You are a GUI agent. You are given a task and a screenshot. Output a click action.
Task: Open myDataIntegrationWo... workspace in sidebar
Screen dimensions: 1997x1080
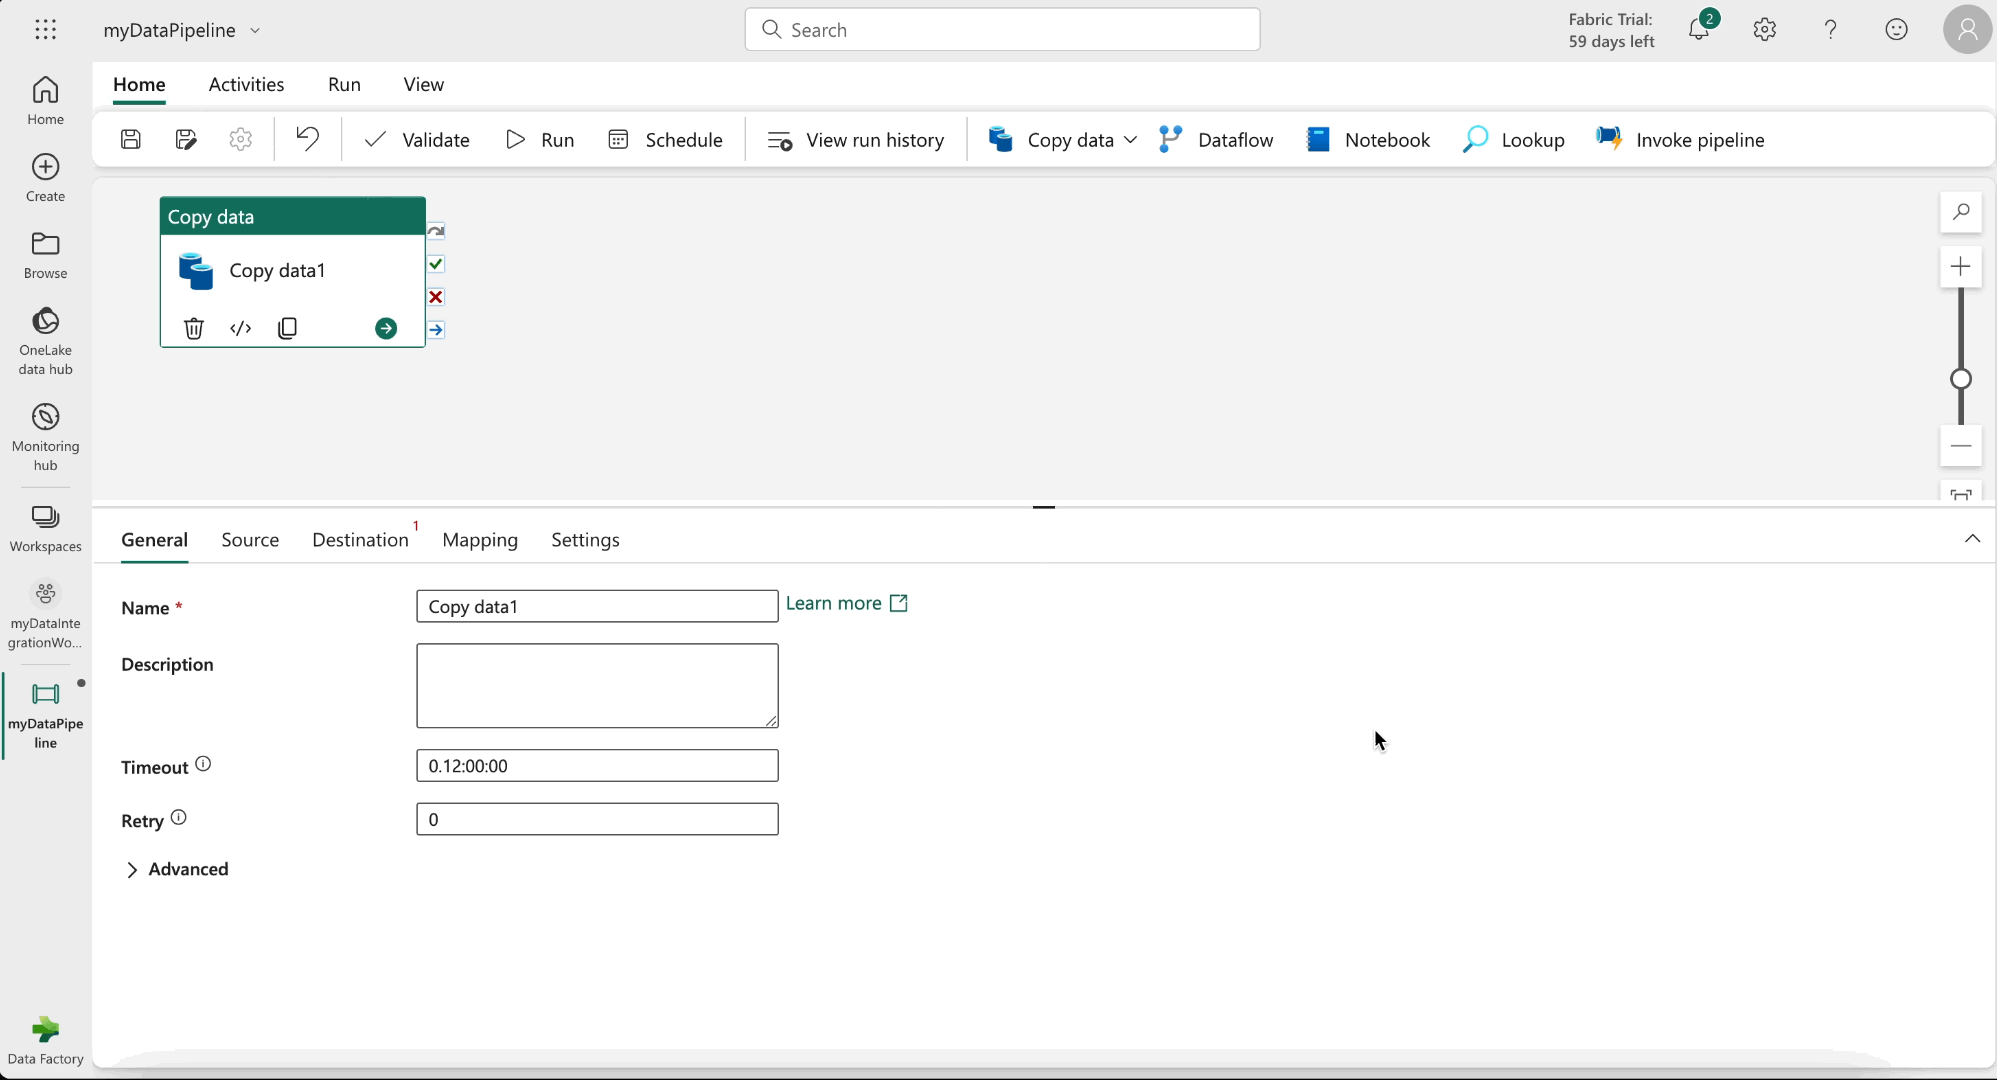pos(46,615)
